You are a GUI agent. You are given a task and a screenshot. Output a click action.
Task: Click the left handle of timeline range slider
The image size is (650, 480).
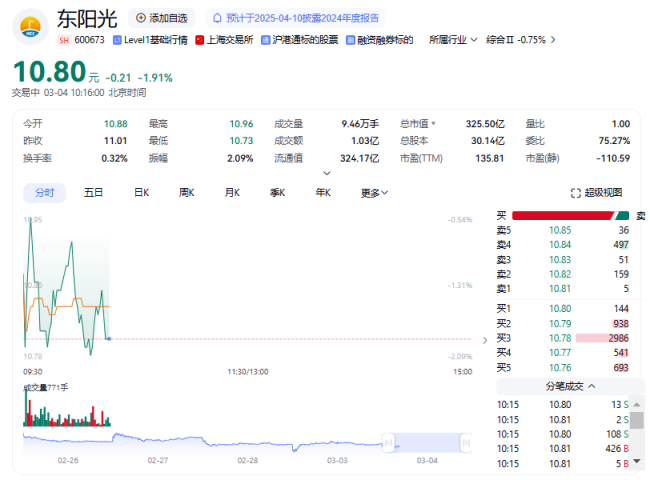coord(388,443)
